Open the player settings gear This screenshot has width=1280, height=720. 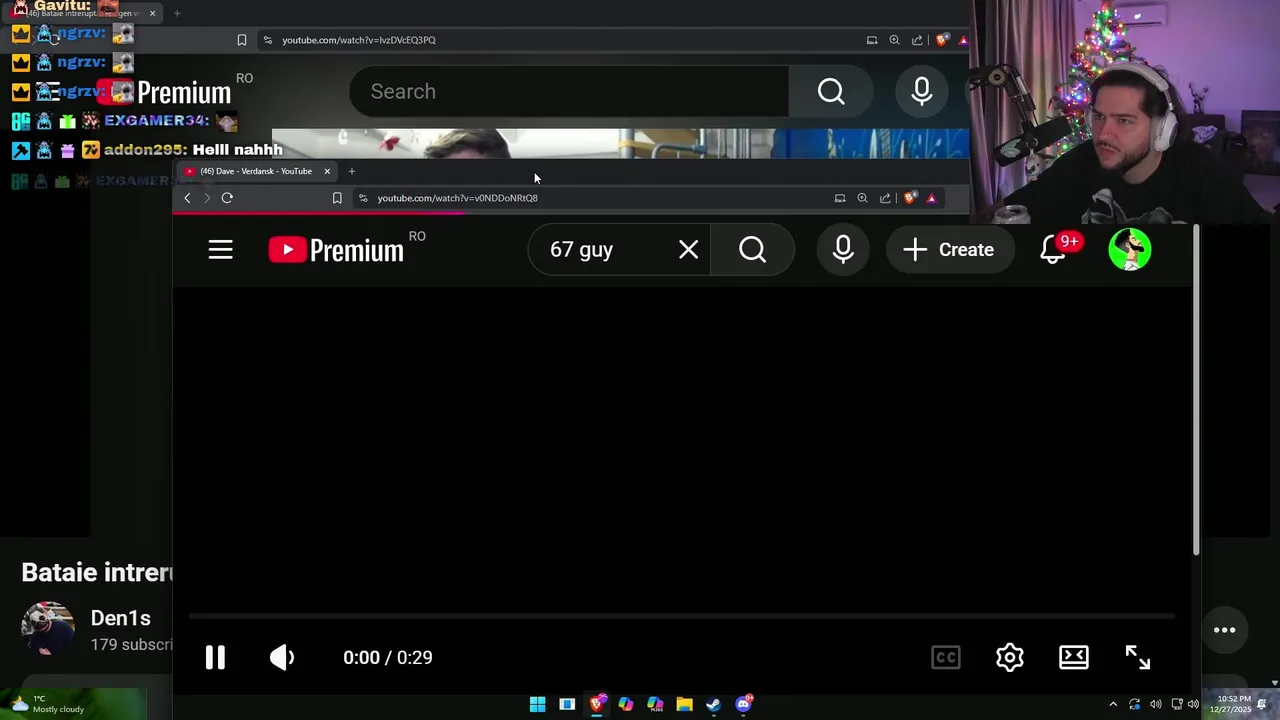[x=1010, y=657]
